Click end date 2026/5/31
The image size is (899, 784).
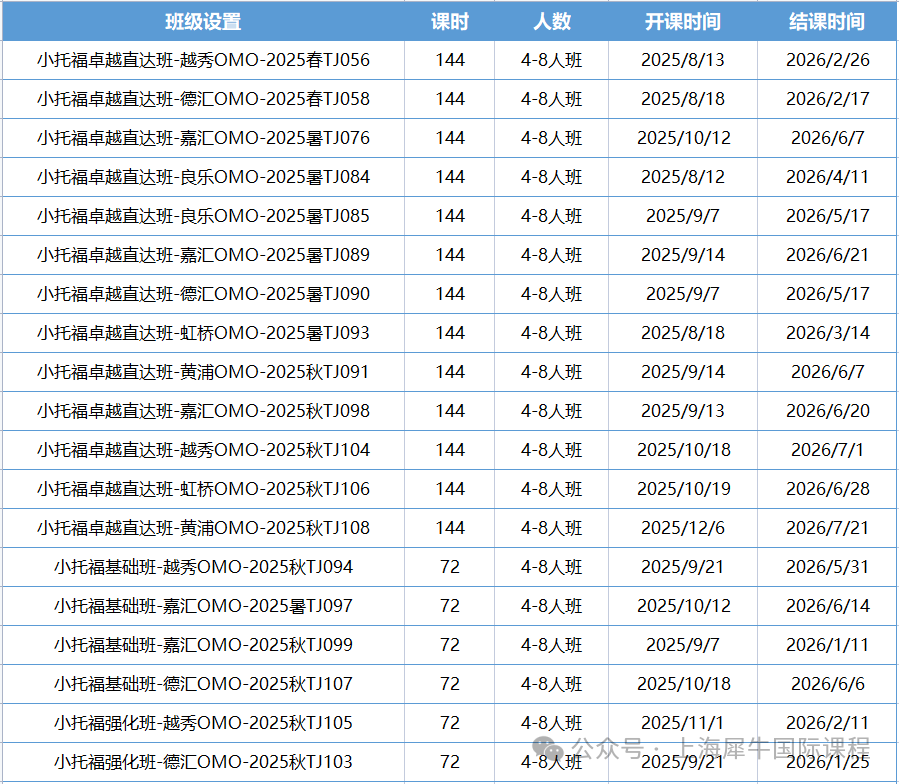click(x=827, y=567)
